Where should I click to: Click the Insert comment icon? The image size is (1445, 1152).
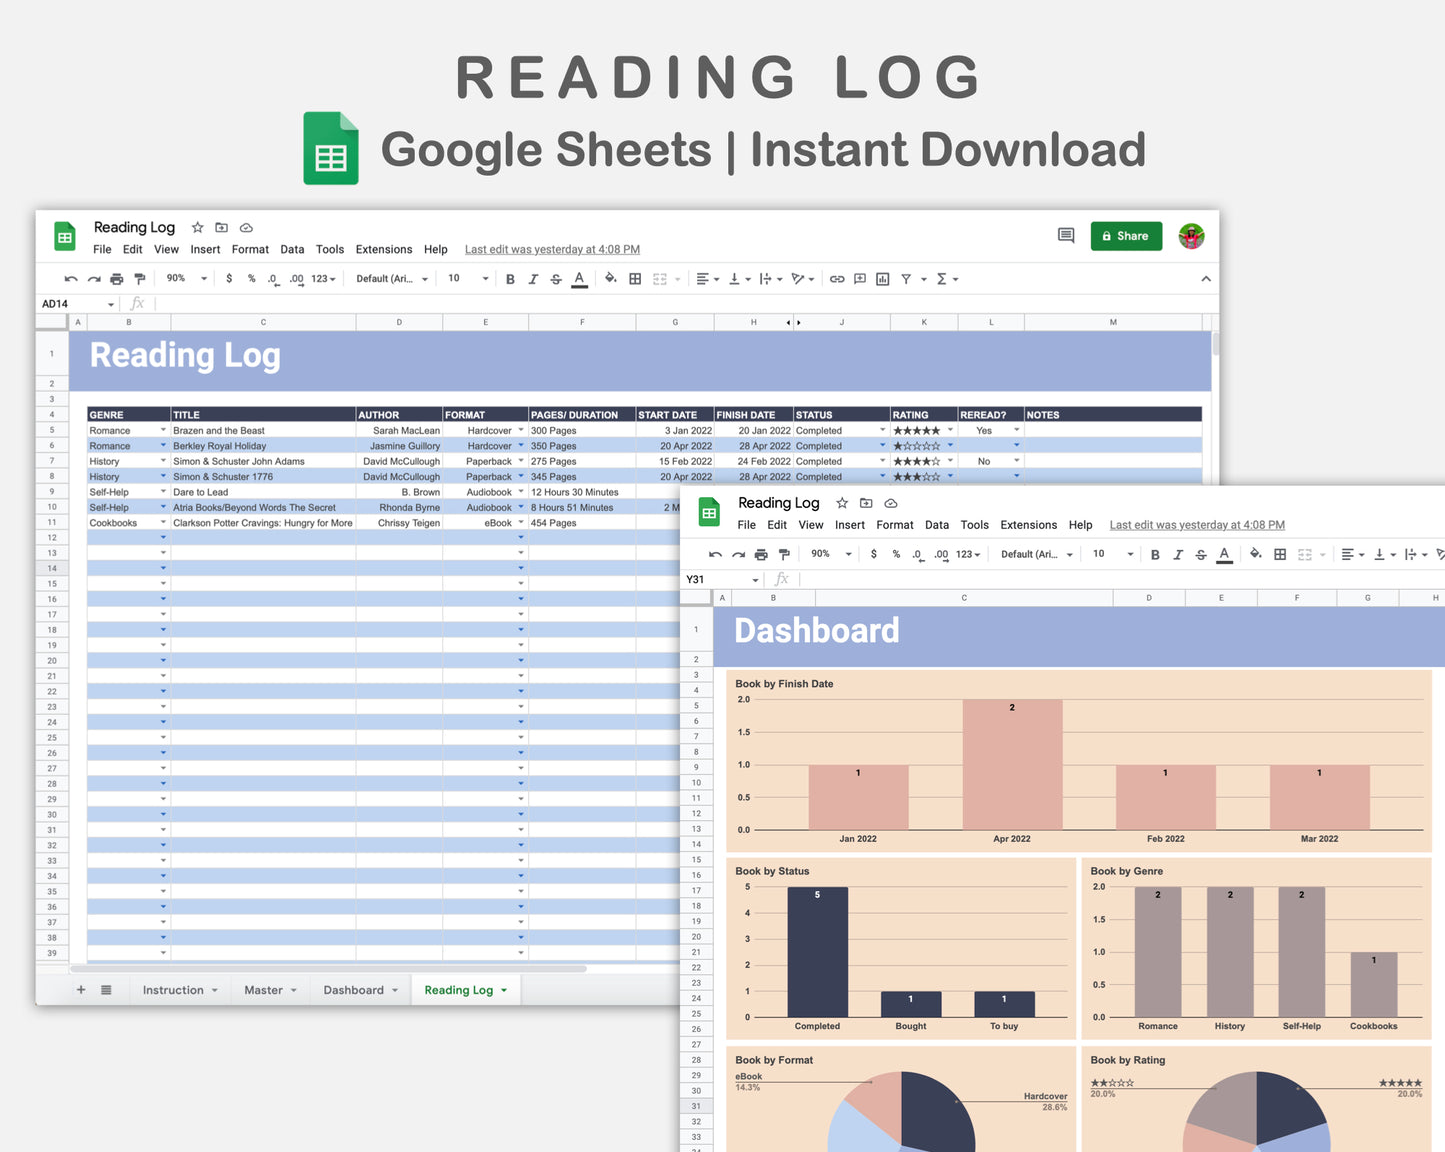pos(859,278)
